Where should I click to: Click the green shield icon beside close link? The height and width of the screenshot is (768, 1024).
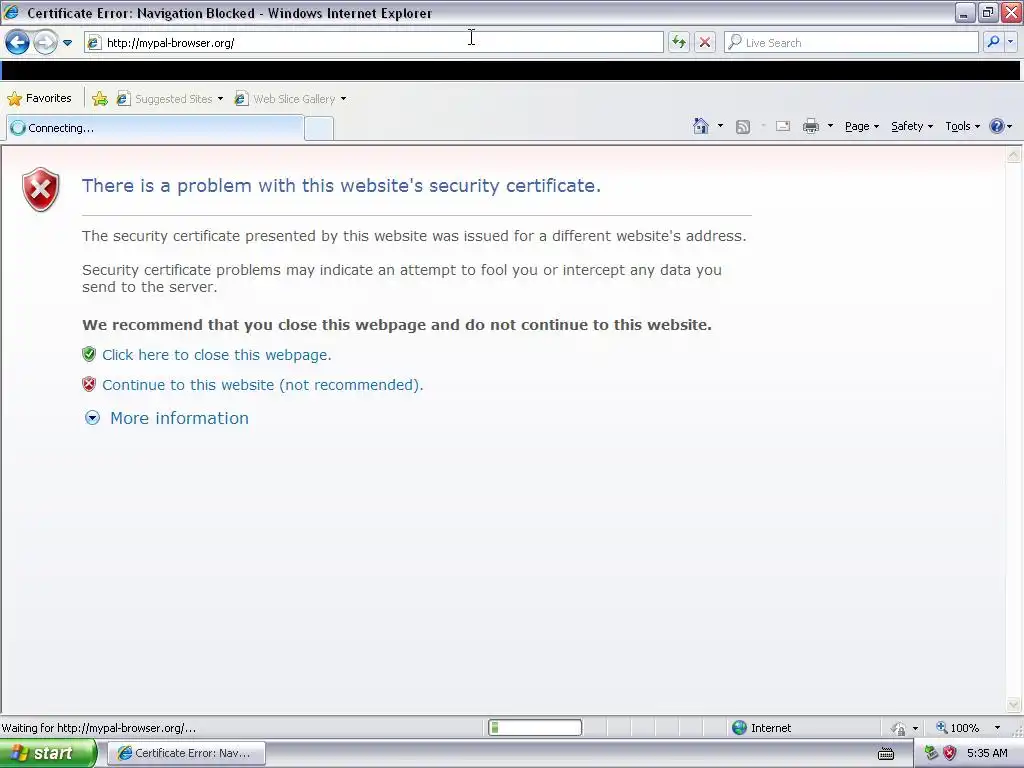coord(89,354)
